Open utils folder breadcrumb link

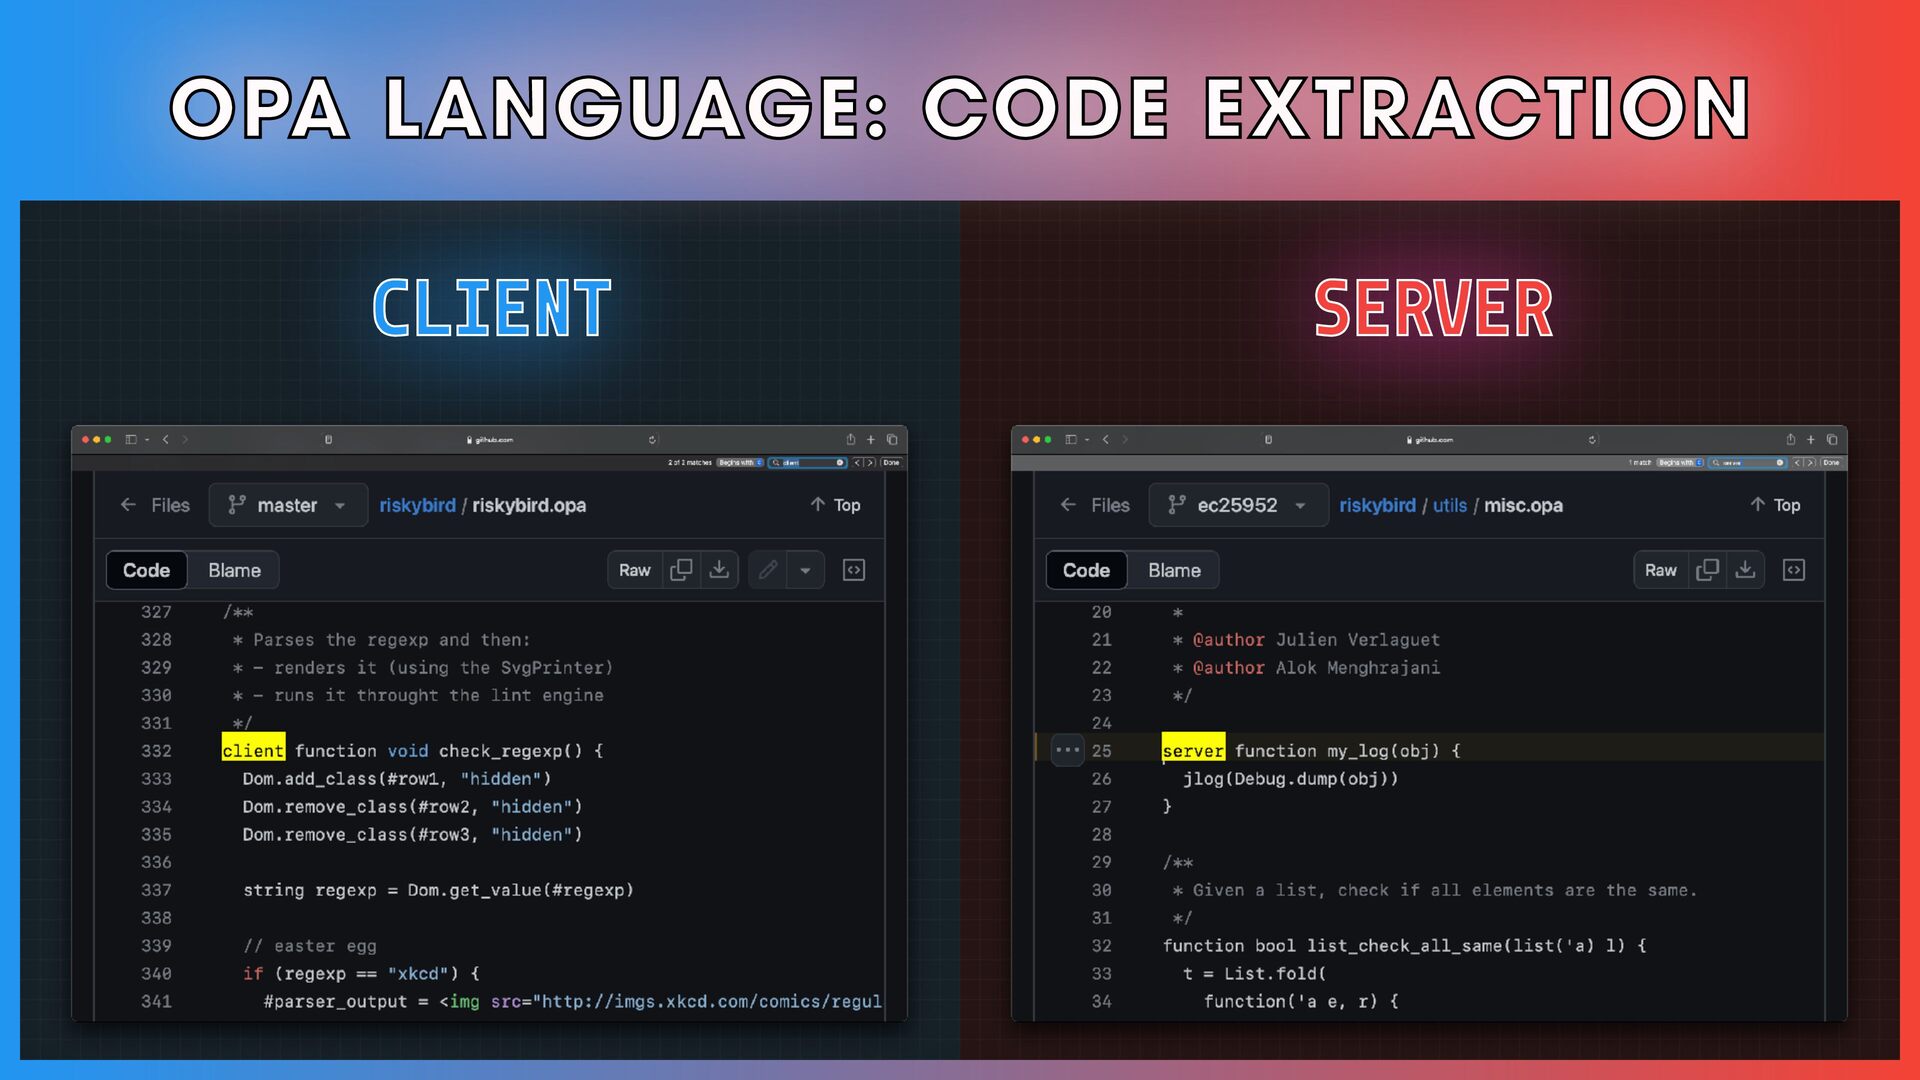point(1450,505)
